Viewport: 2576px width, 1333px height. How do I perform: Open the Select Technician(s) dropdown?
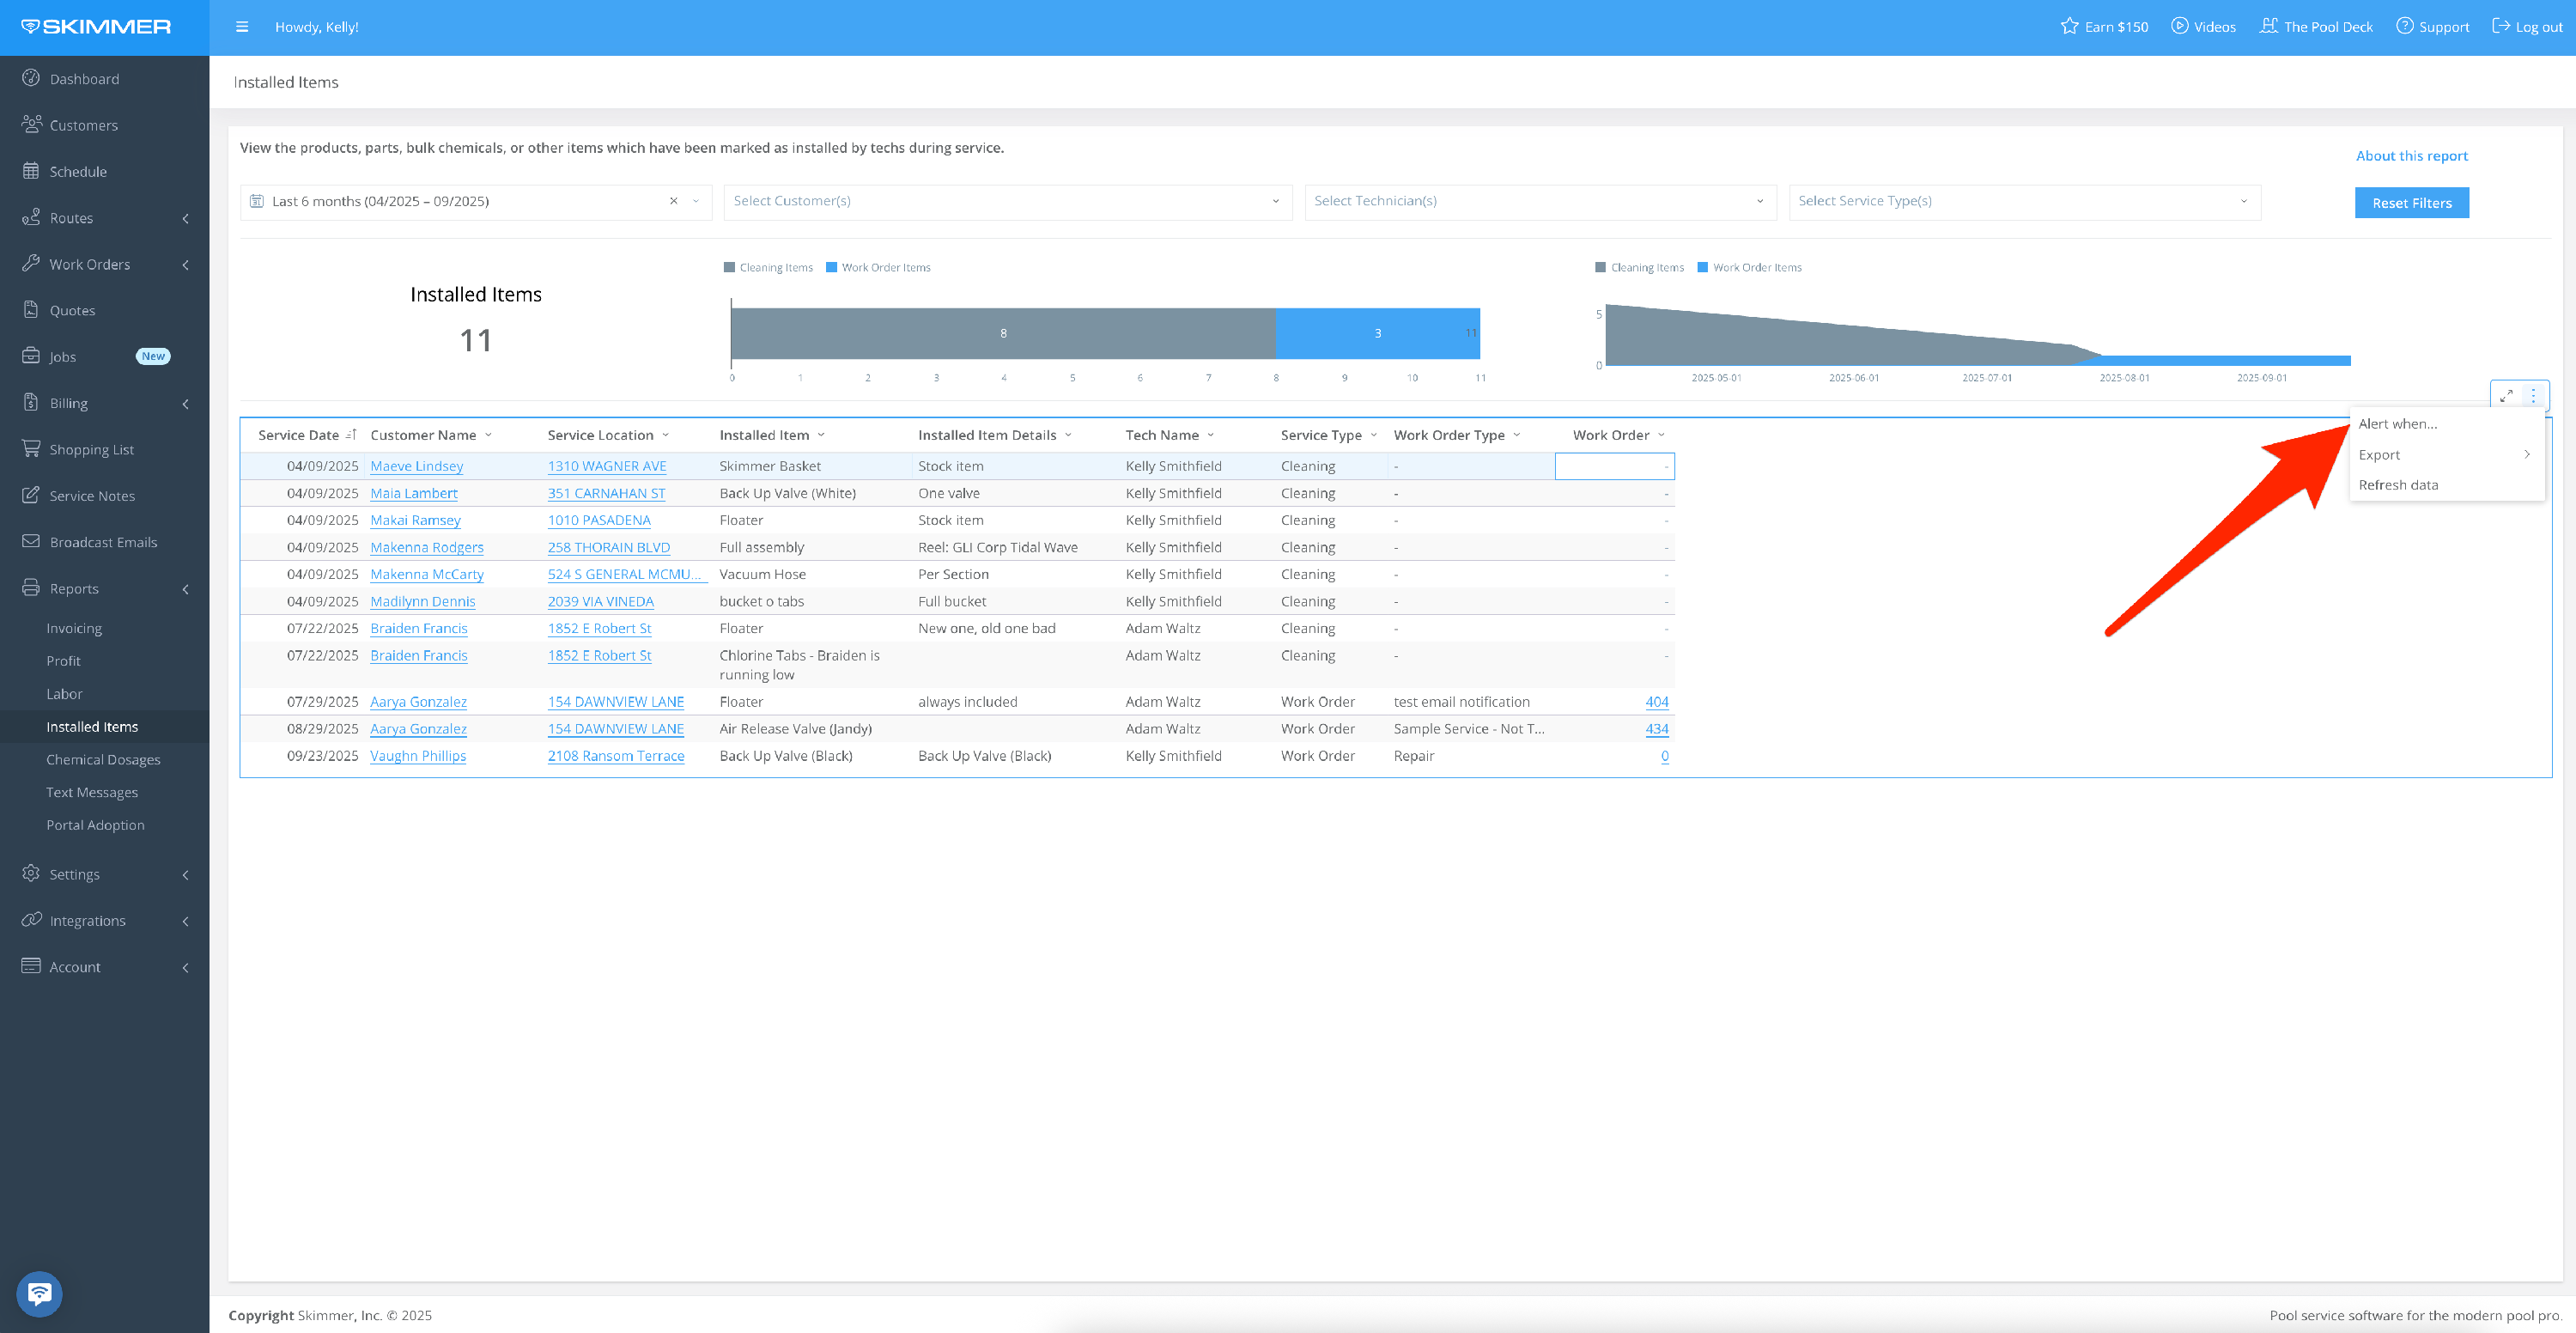(x=1539, y=201)
